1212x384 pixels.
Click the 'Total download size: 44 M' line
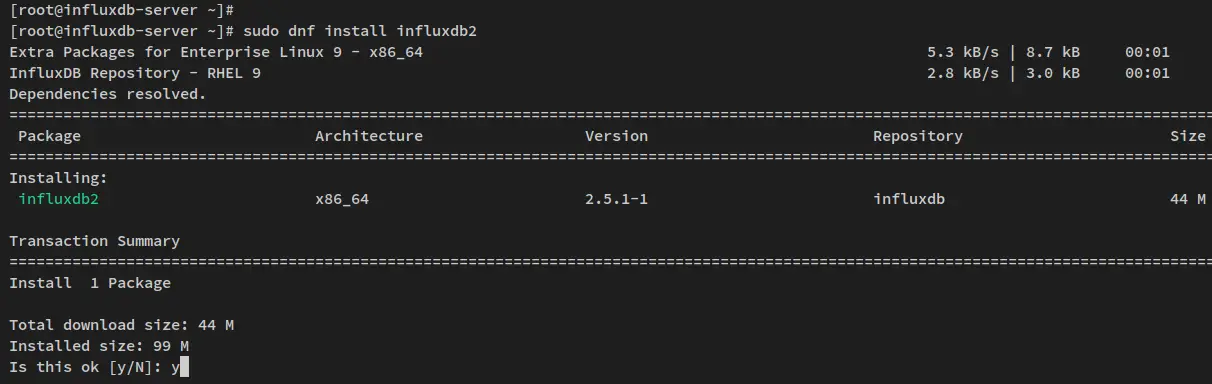pyautogui.click(x=121, y=325)
